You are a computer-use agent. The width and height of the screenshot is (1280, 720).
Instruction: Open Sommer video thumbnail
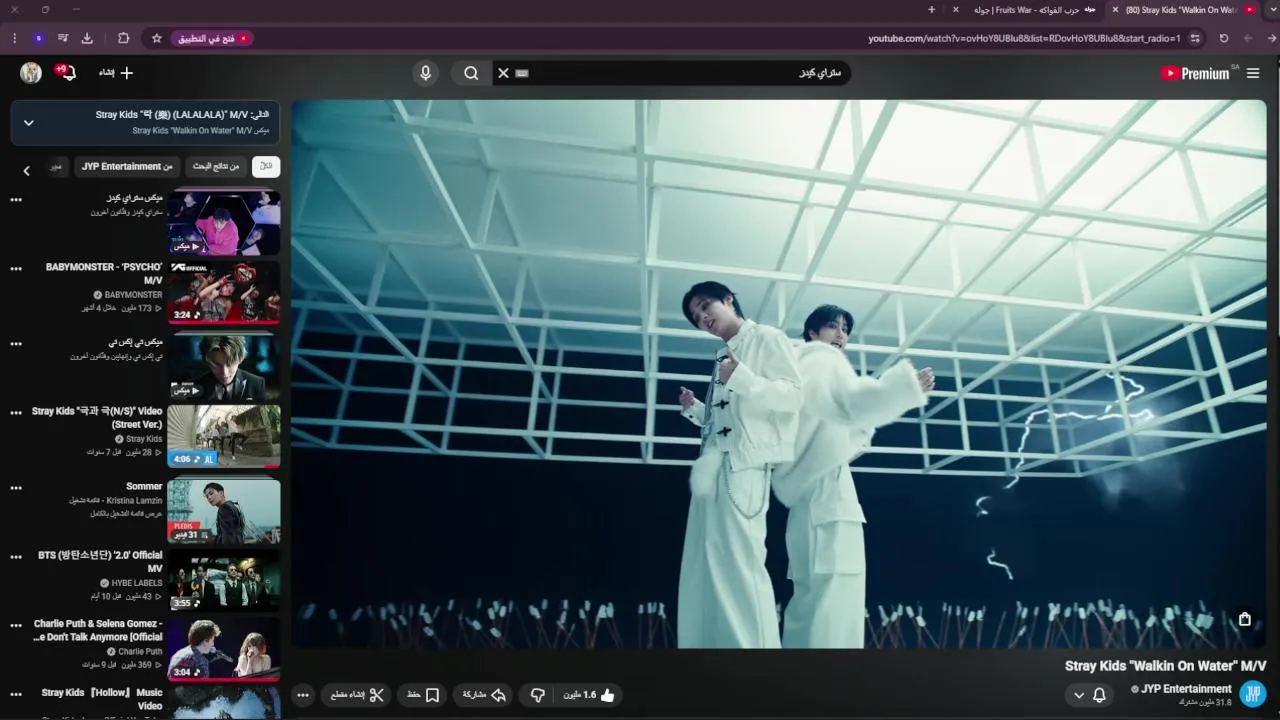click(x=224, y=510)
